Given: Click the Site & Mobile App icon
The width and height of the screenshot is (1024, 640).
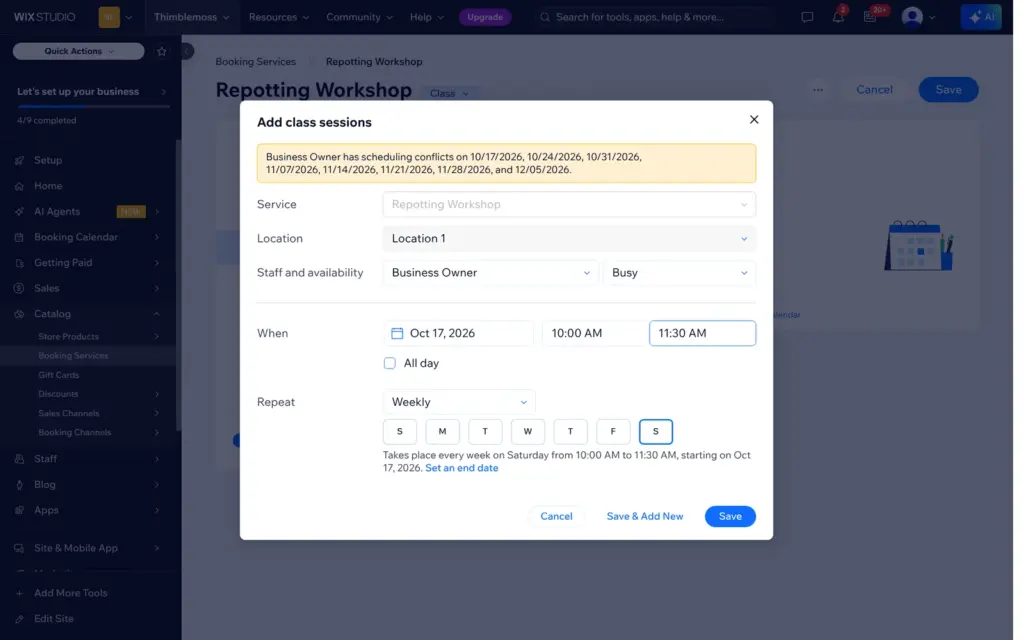Looking at the screenshot, I should [20, 548].
